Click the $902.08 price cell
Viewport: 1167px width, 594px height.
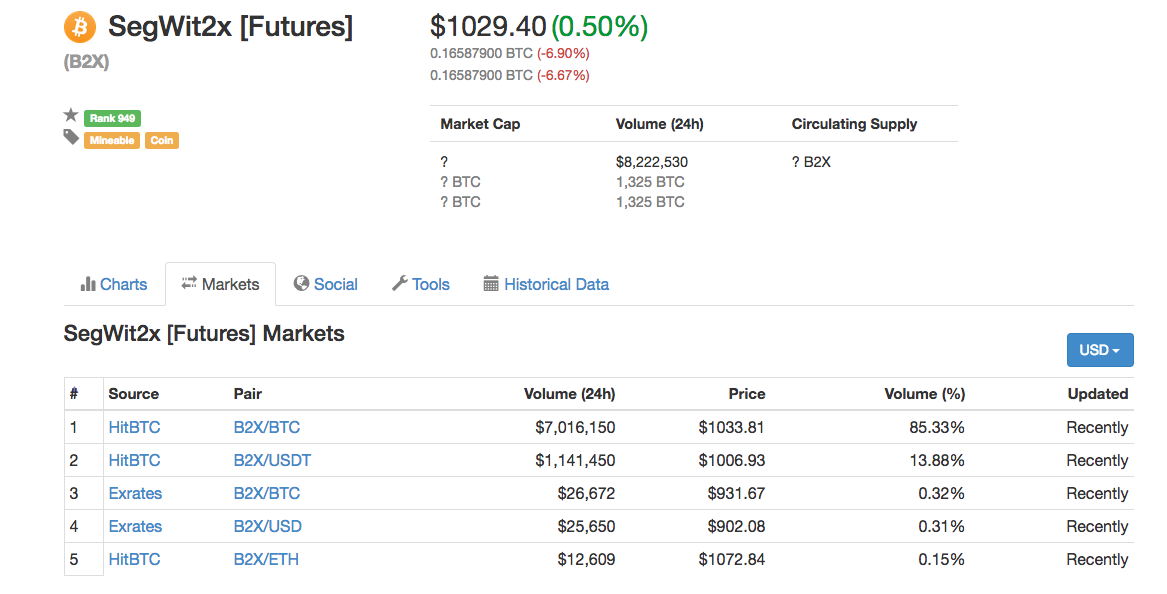[x=736, y=526]
